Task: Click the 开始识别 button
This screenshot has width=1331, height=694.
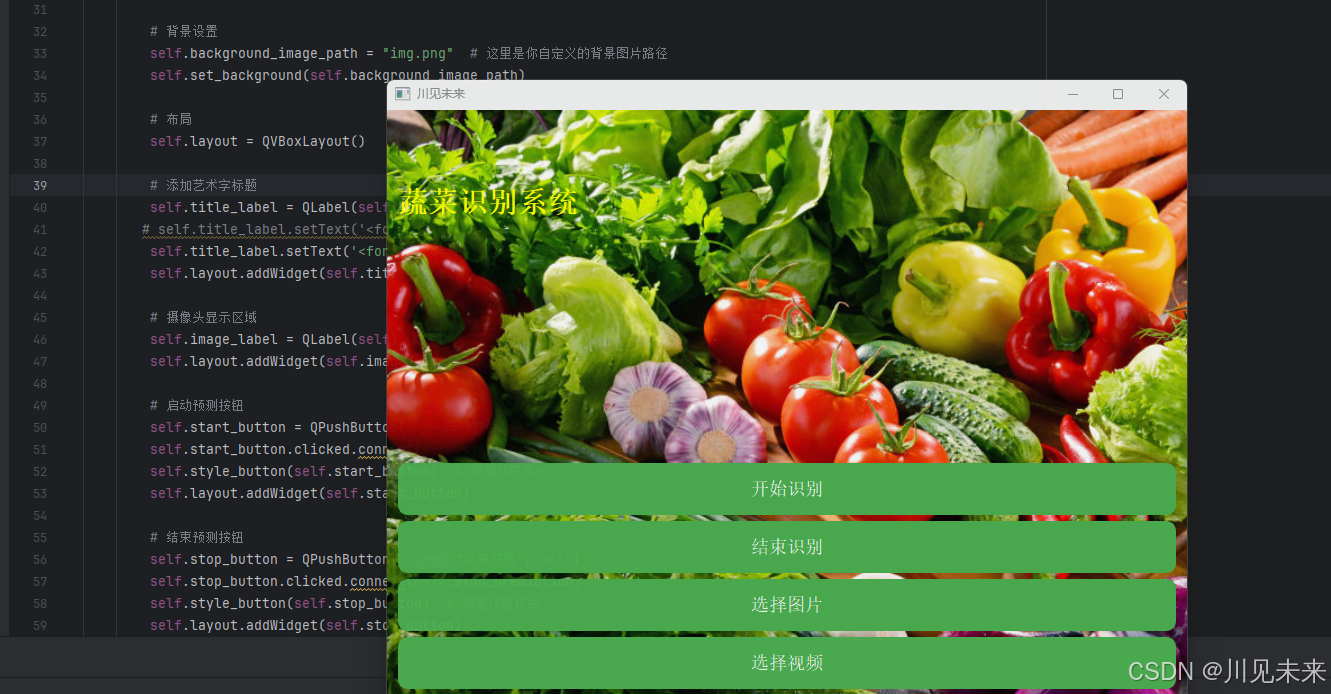Action: (786, 489)
